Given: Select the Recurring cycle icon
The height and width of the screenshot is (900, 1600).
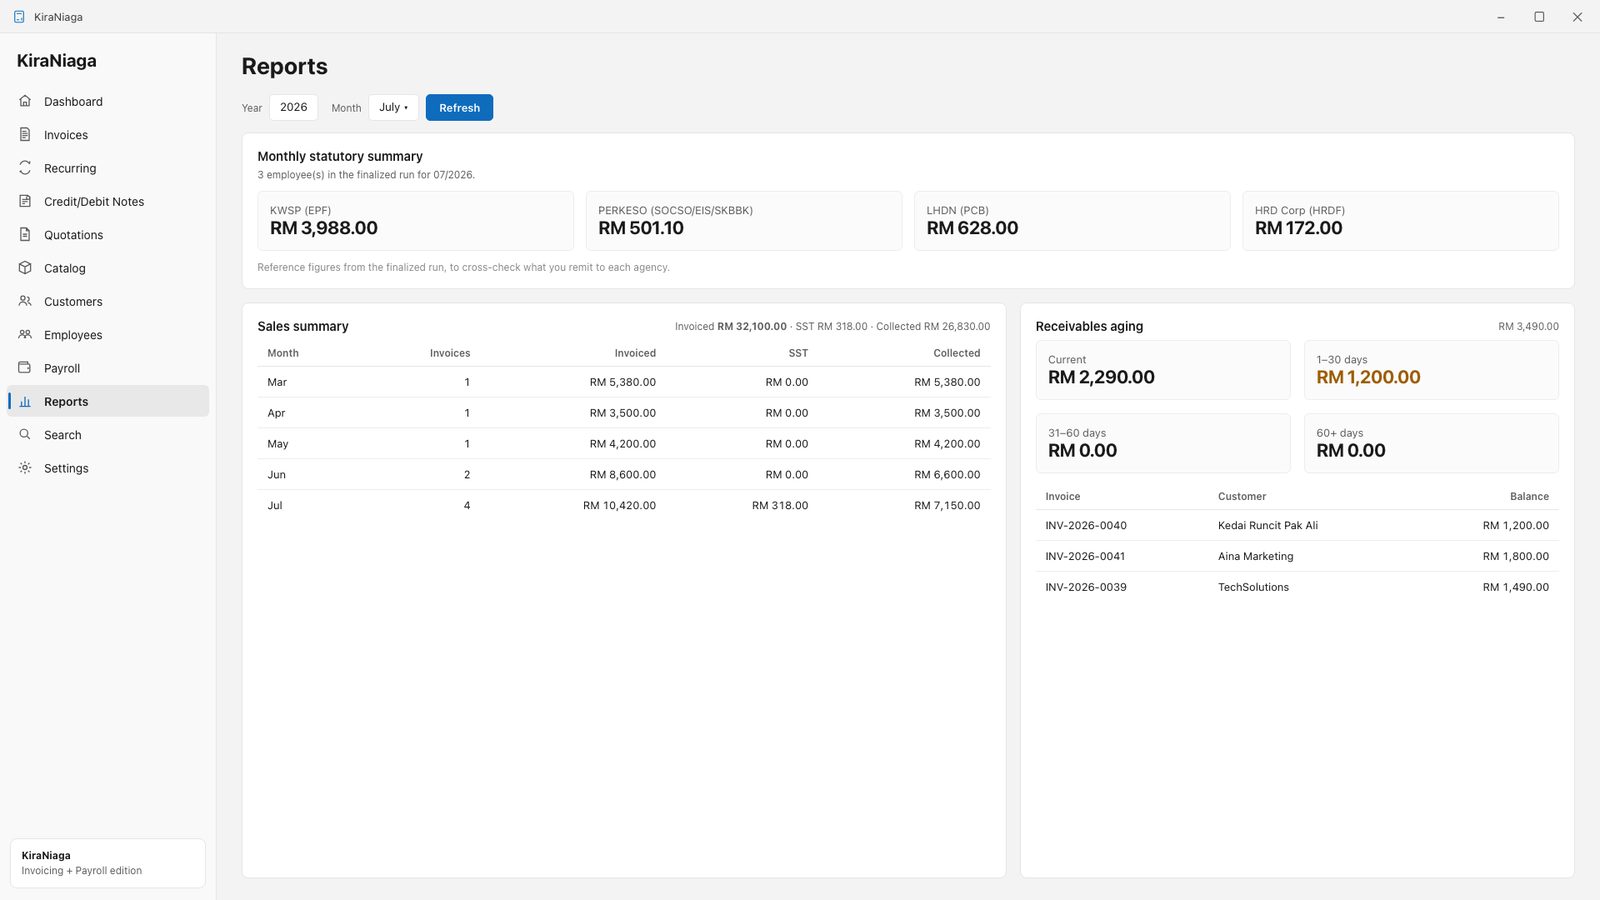Looking at the screenshot, I should pos(25,168).
